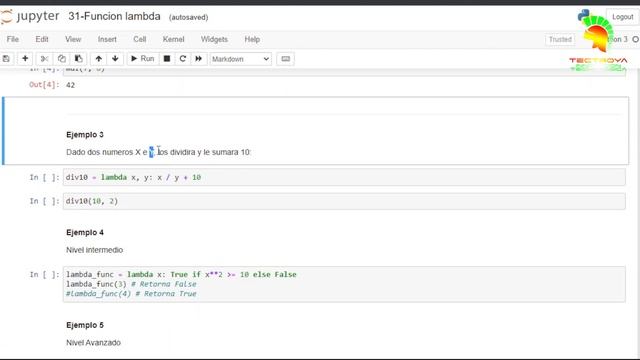Select the div10 lambda definition code cell
The width and height of the screenshot is (640, 360).
click(344, 178)
